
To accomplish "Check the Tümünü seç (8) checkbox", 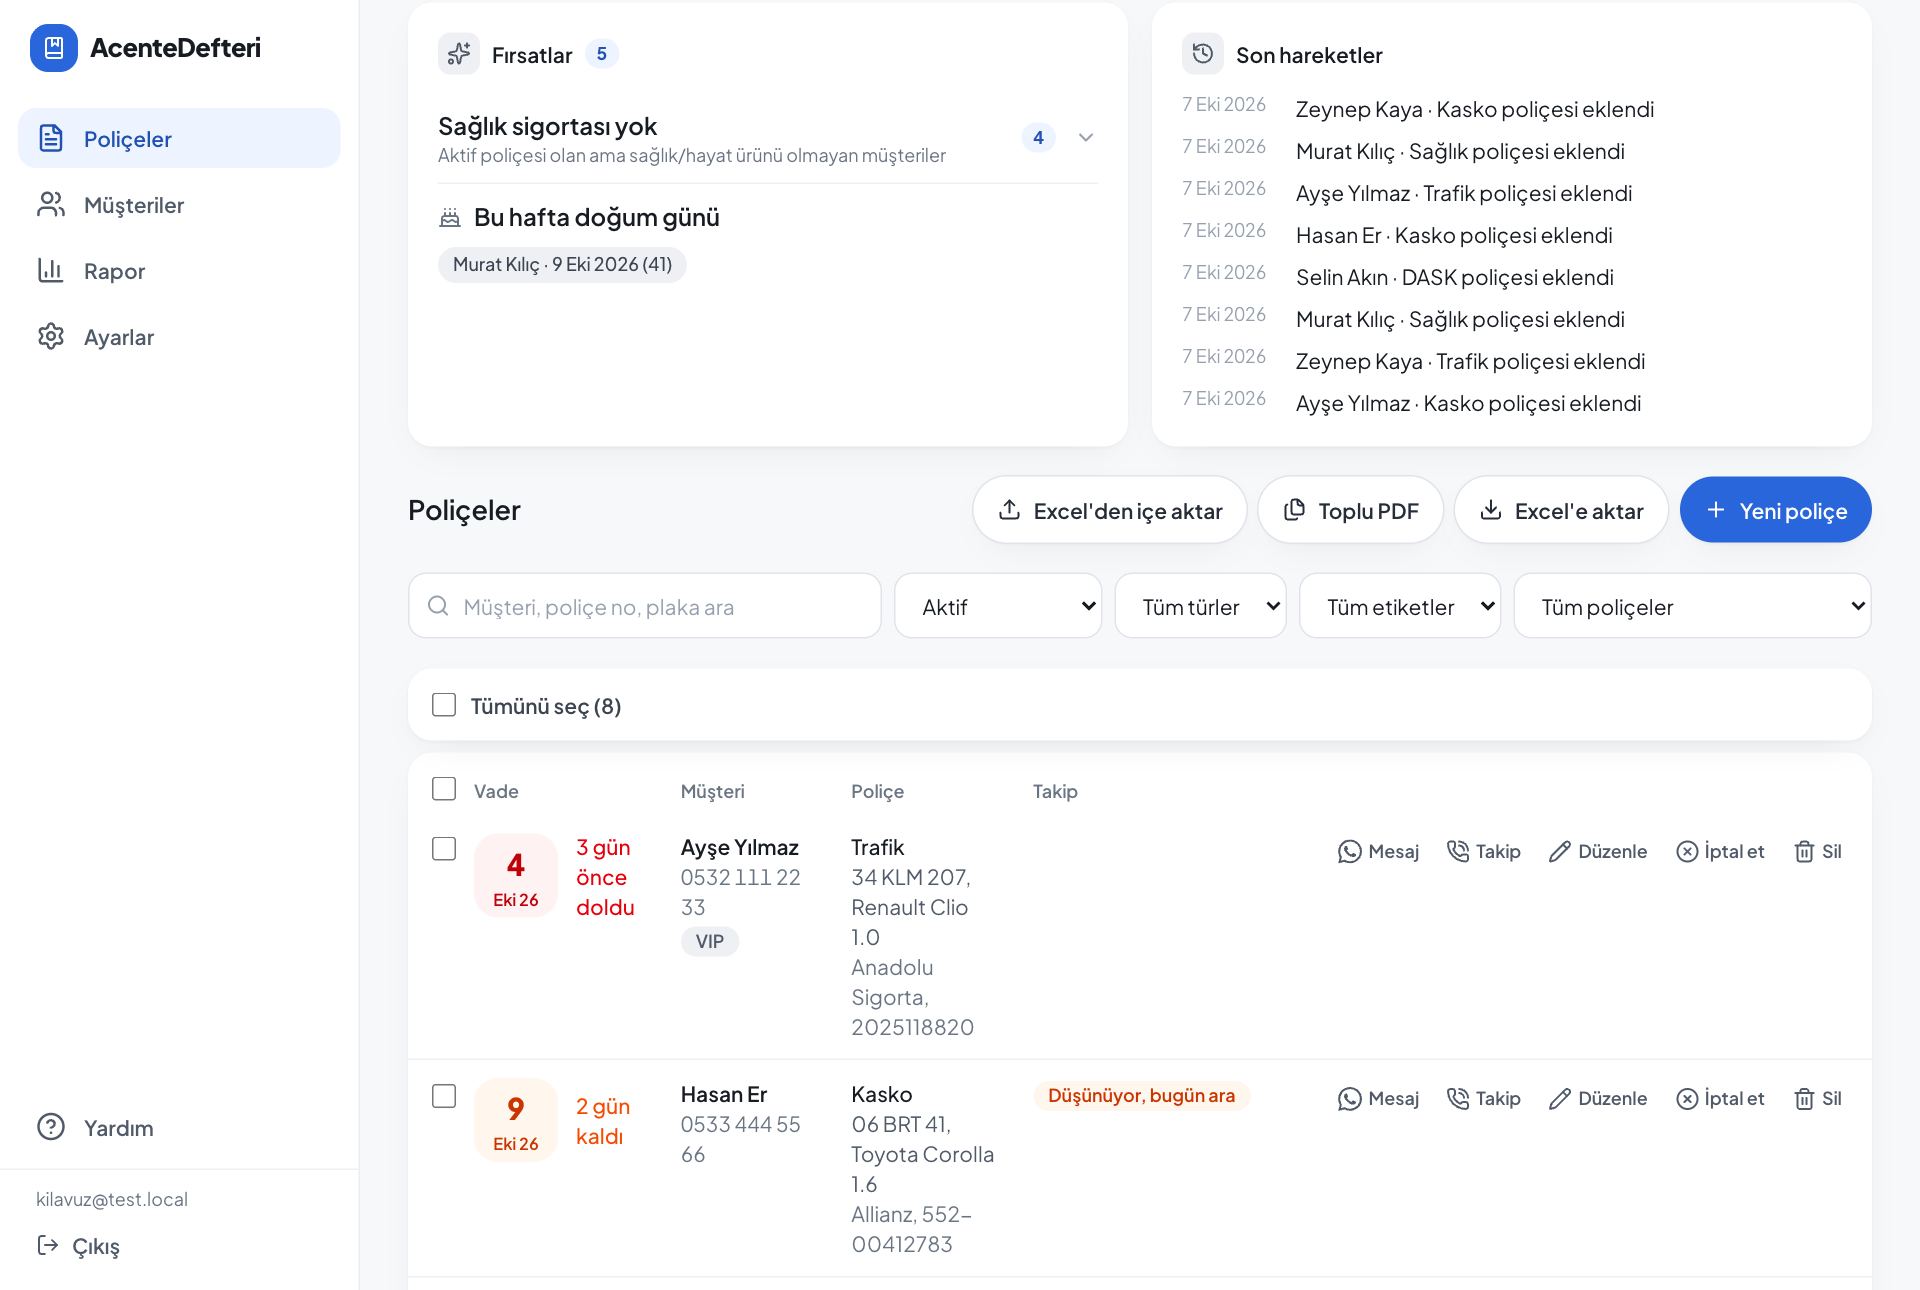I will tap(444, 705).
